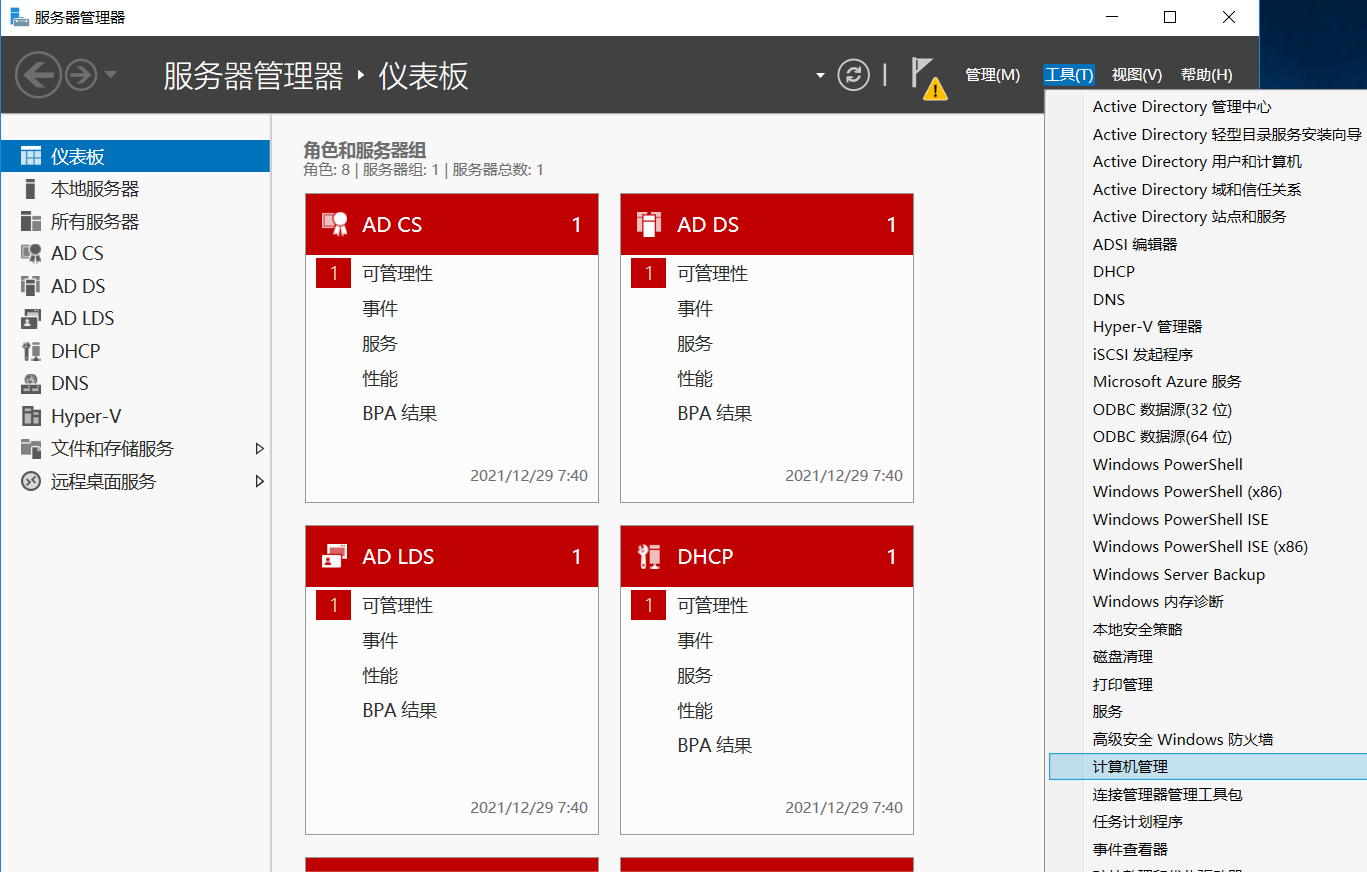
Task: Click the 所有服务器 sidebar icon
Action: (x=32, y=221)
